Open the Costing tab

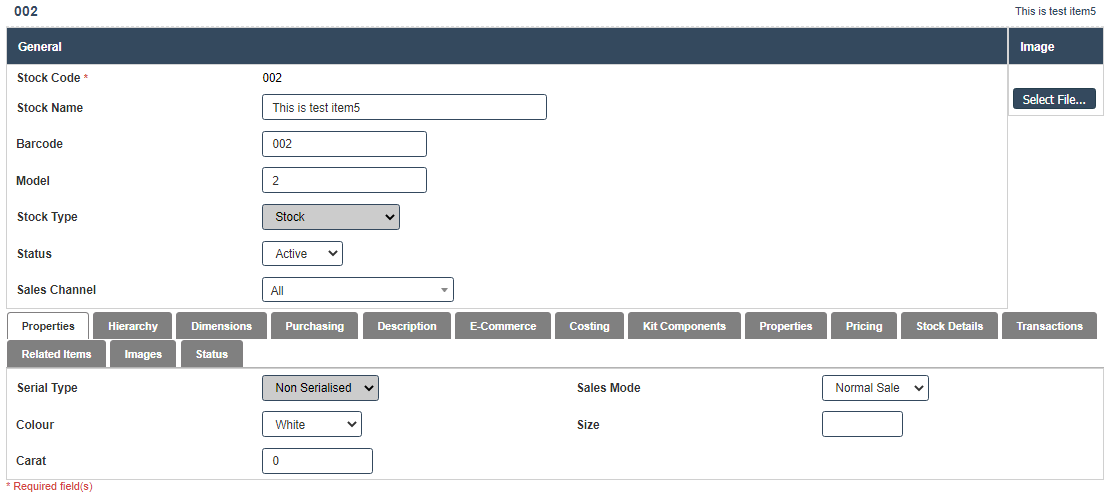[589, 326]
